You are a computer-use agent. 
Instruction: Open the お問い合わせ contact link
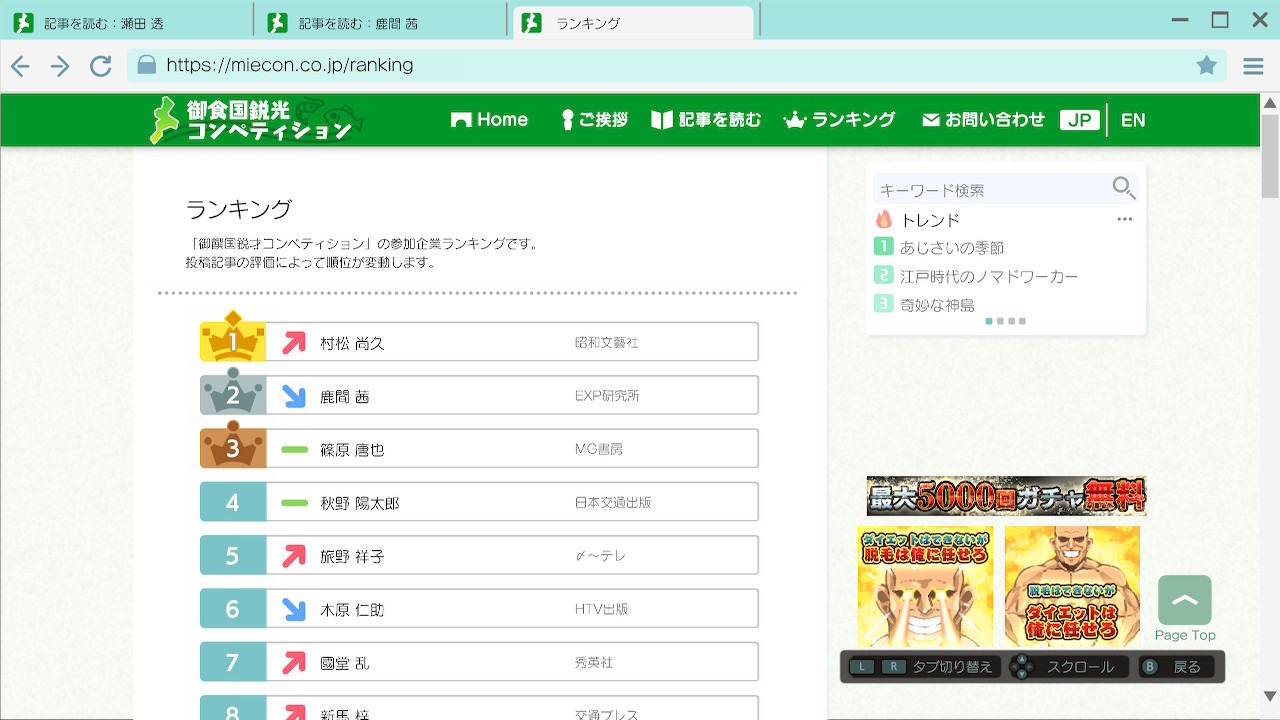[x=983, y=120]
